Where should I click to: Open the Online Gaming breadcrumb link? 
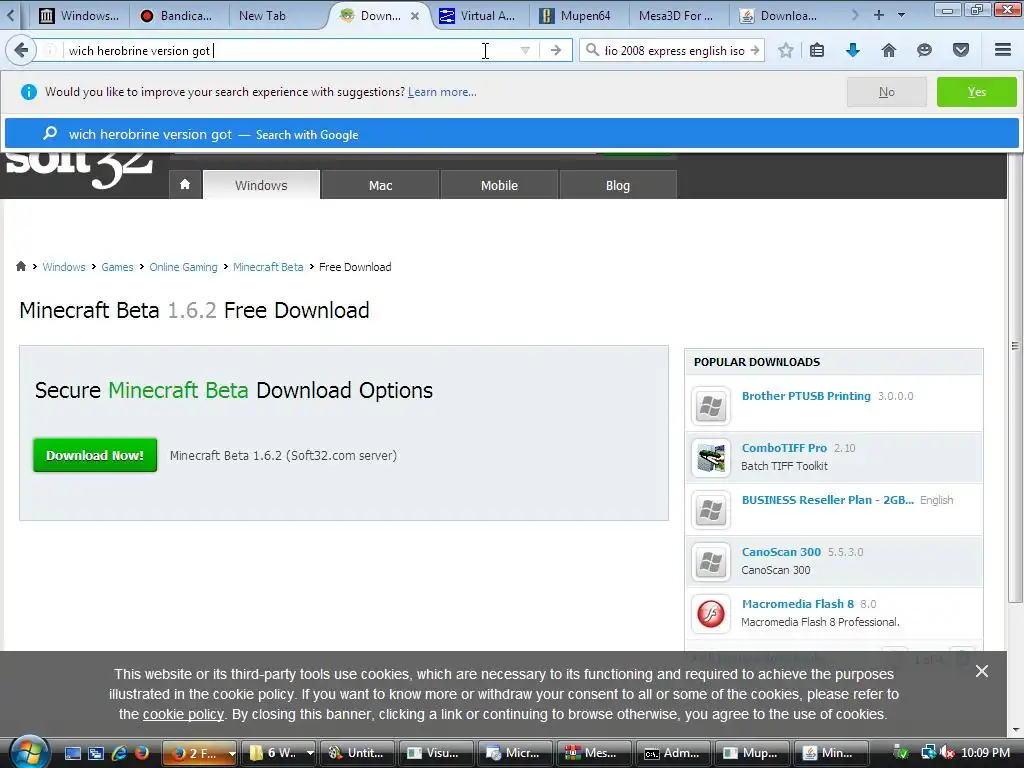[183, 267]
